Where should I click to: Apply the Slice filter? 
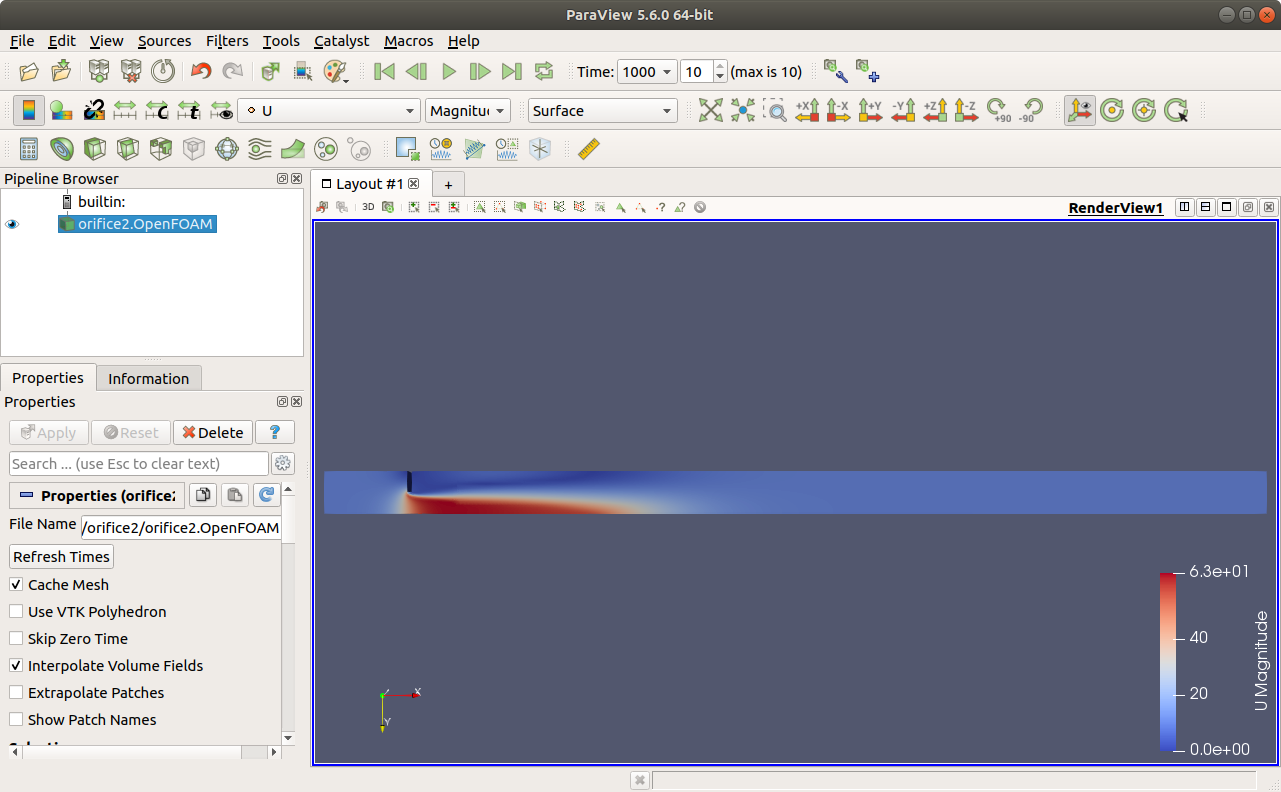128,149
